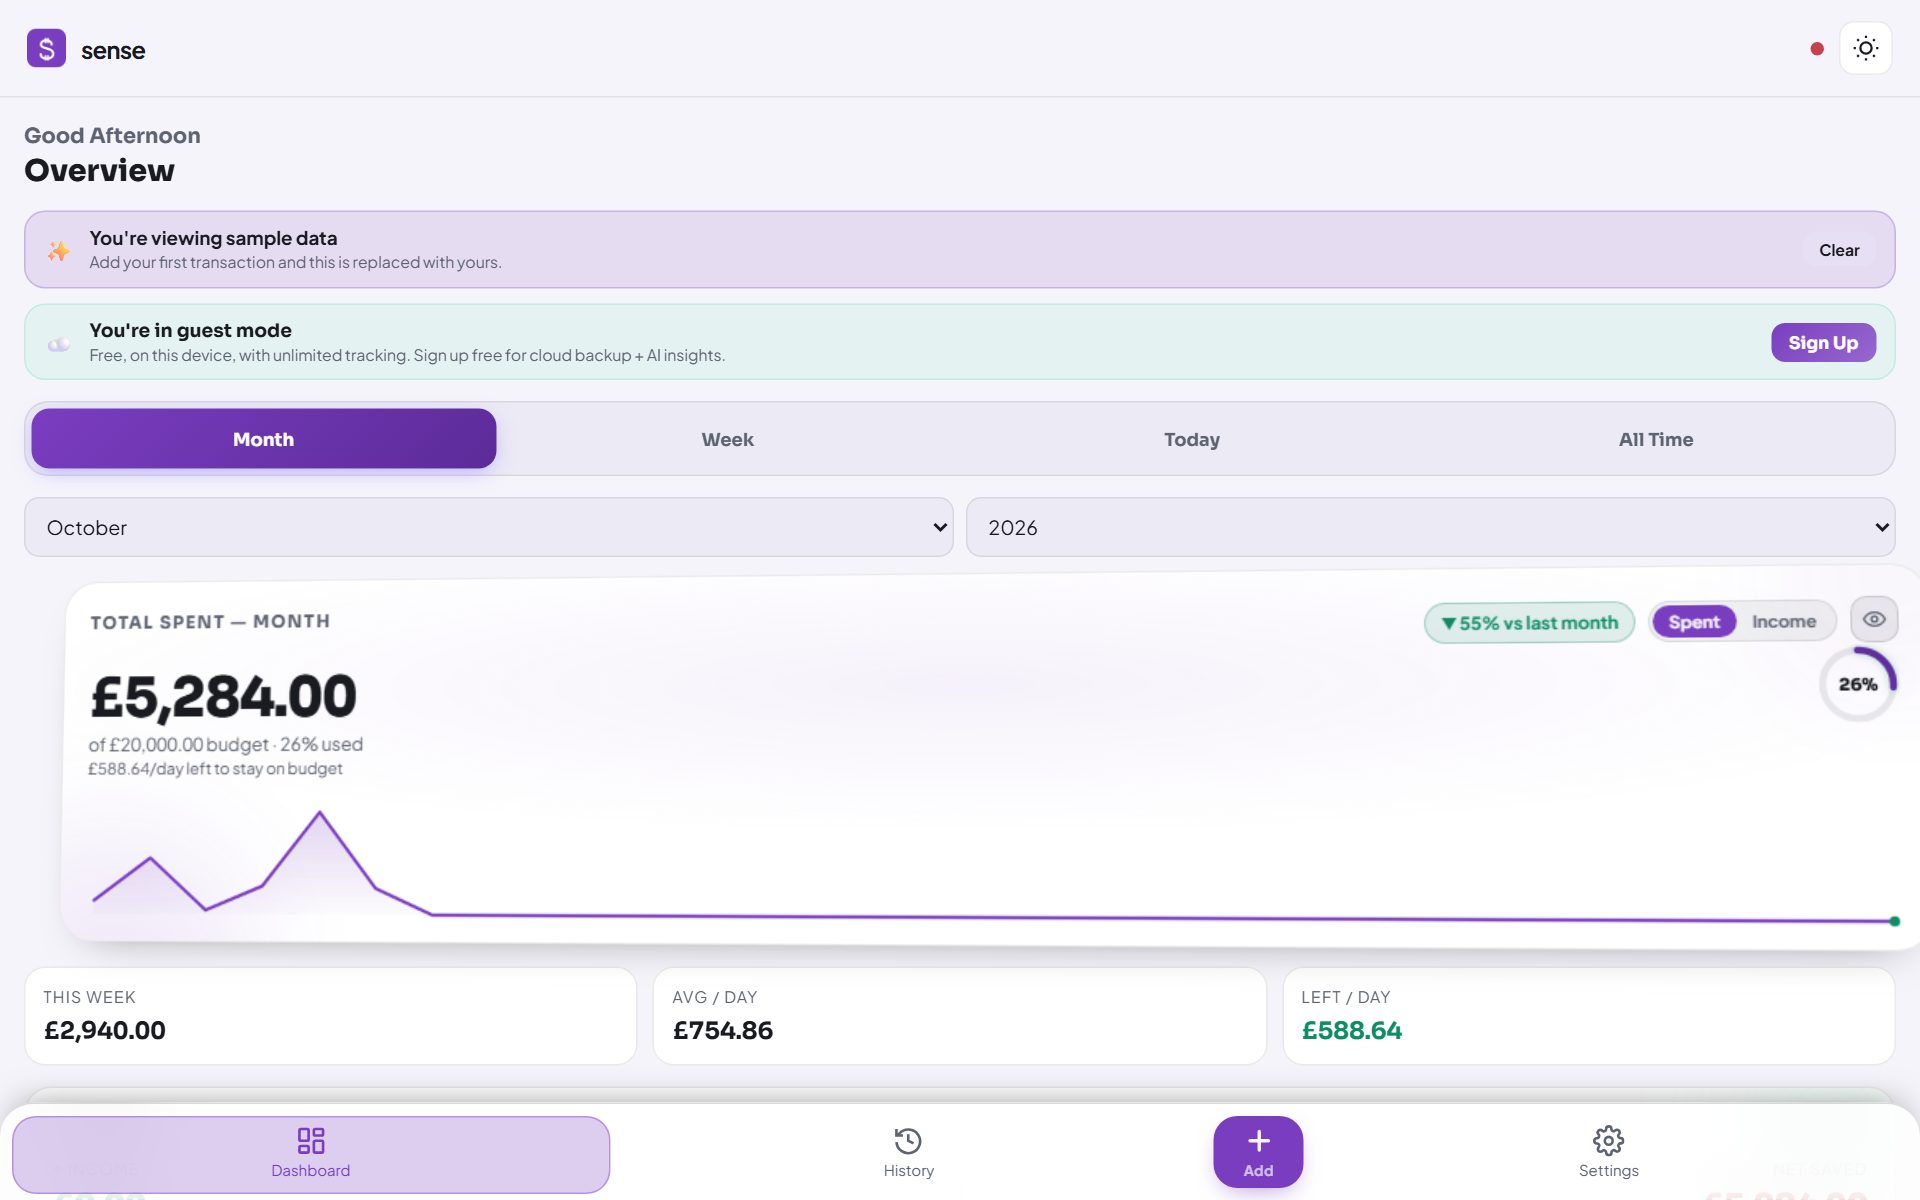Open Settings from bottom navigation

(1608, 1154)
